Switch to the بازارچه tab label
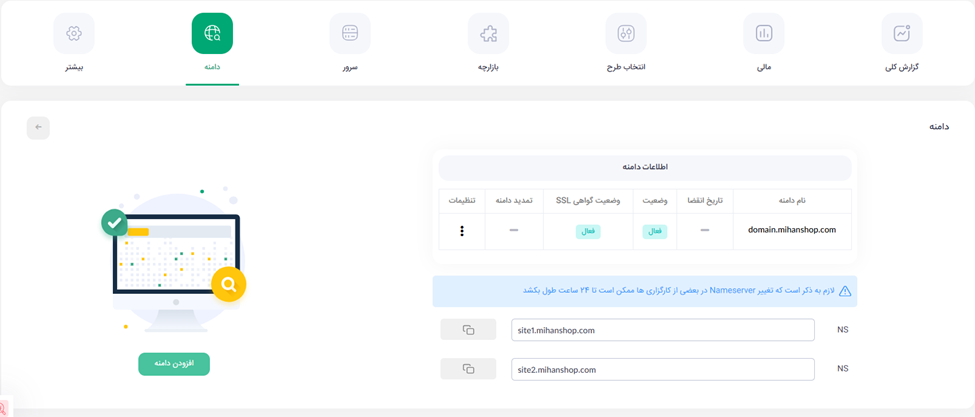The height and width of the screenshot is (417, 975). point(488,67)
